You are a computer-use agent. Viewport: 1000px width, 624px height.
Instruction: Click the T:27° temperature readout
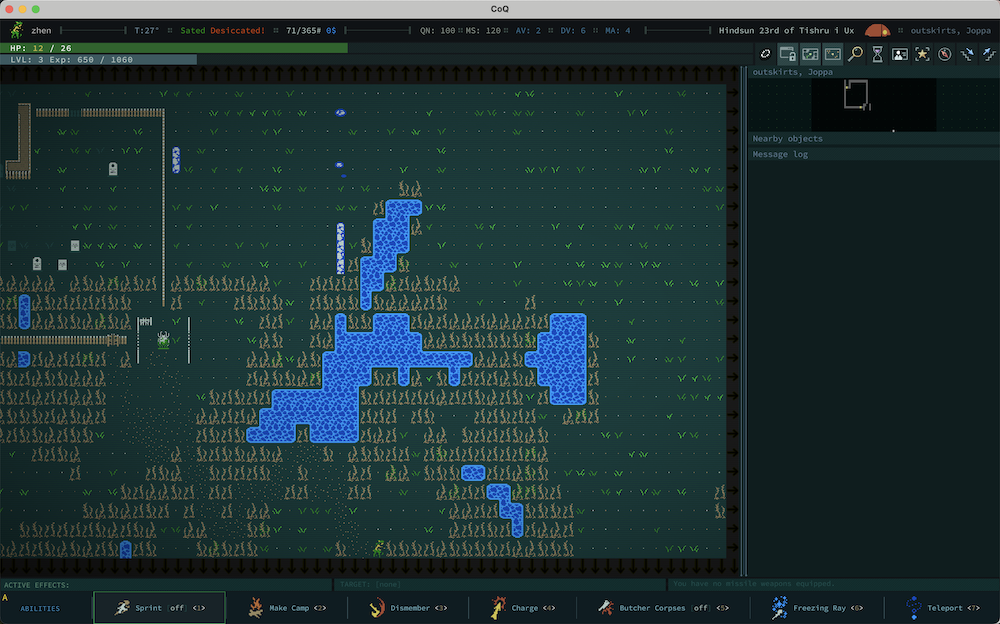(147, 30)
